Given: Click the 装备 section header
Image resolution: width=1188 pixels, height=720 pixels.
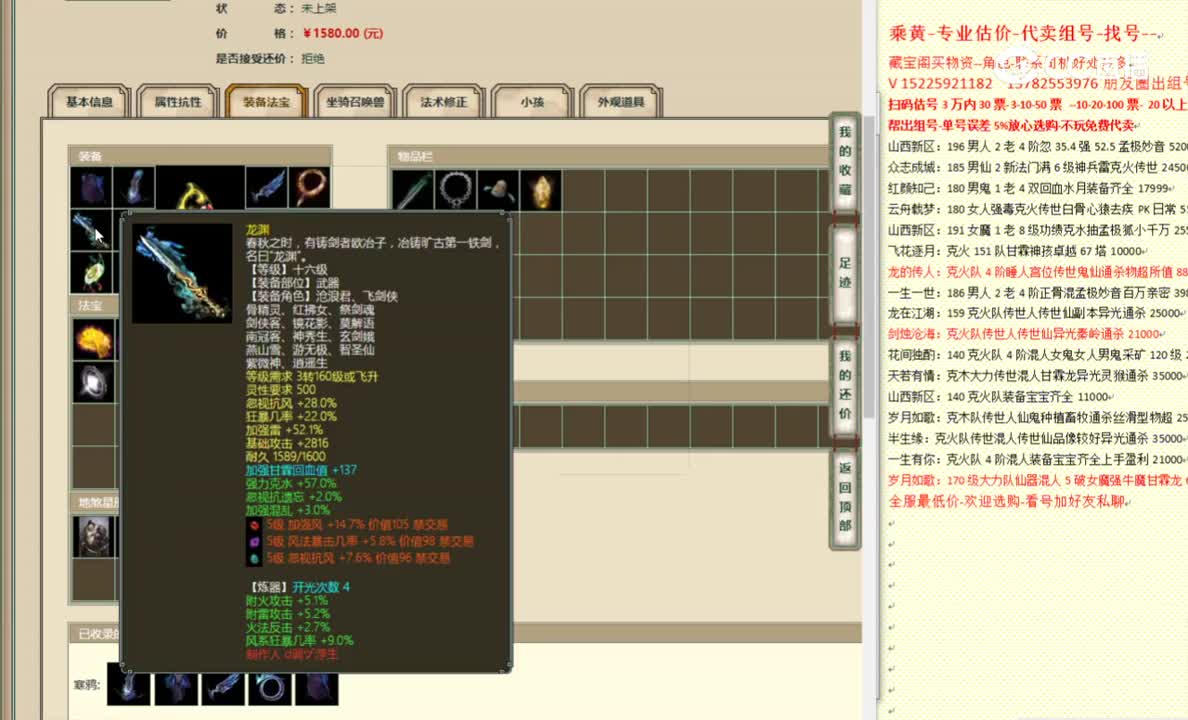Looking at the screenshot, I should coord(200,156).
